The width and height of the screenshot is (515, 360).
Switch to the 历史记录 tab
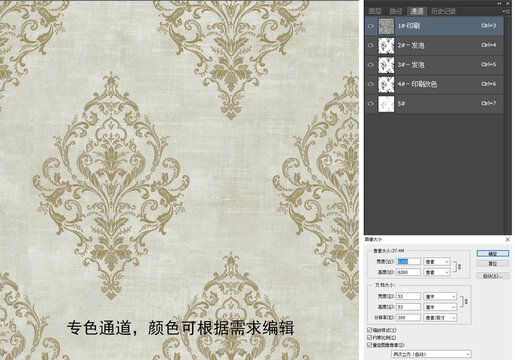click(x=443, y=12)
